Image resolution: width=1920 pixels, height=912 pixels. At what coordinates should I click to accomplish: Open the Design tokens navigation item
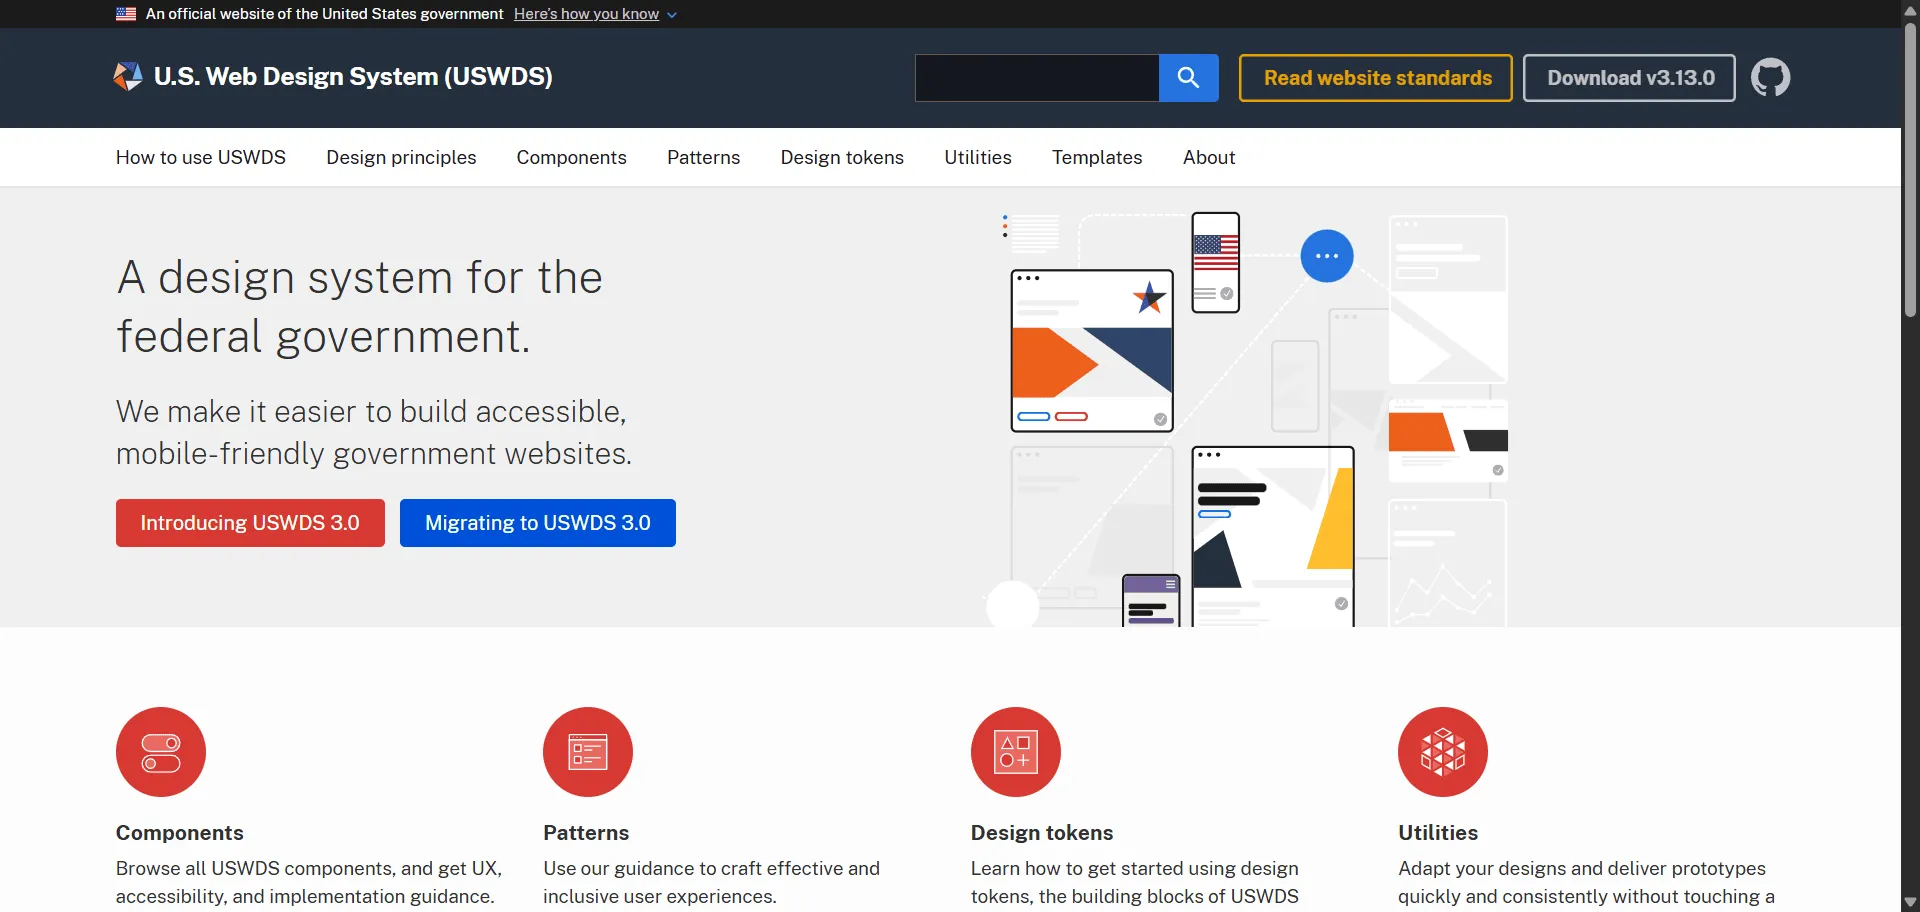(x=842, y=157)
